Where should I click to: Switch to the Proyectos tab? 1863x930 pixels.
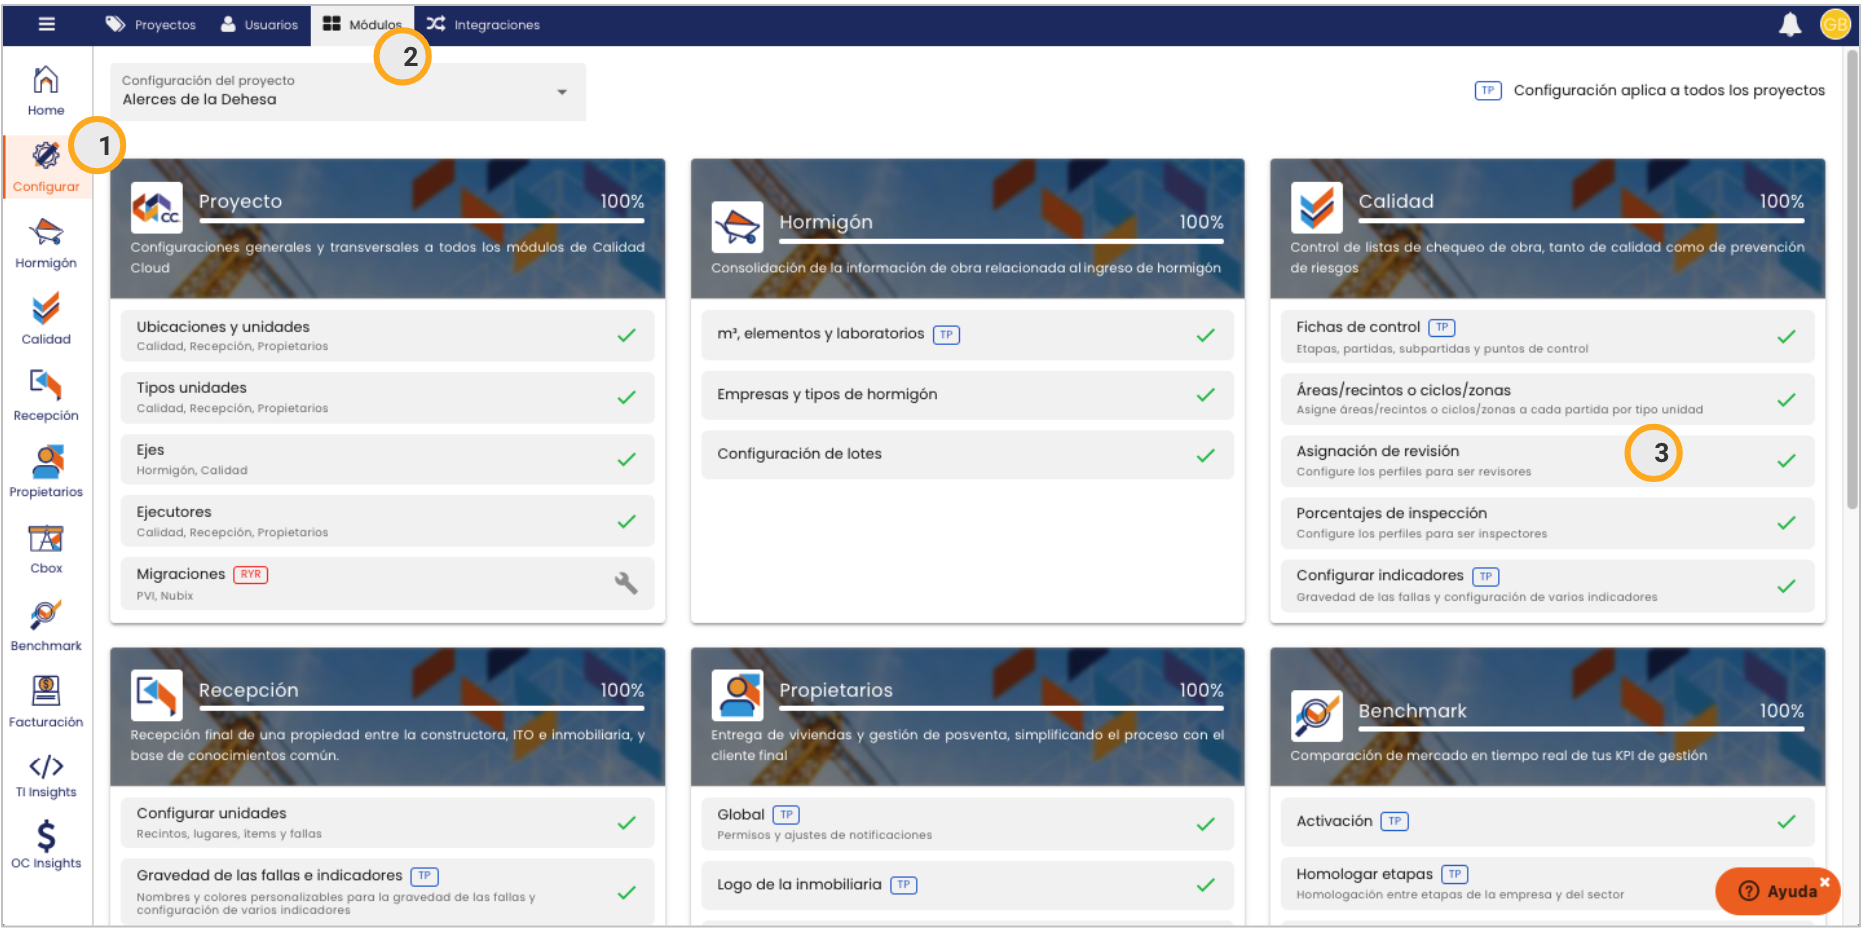click(151, 25)
